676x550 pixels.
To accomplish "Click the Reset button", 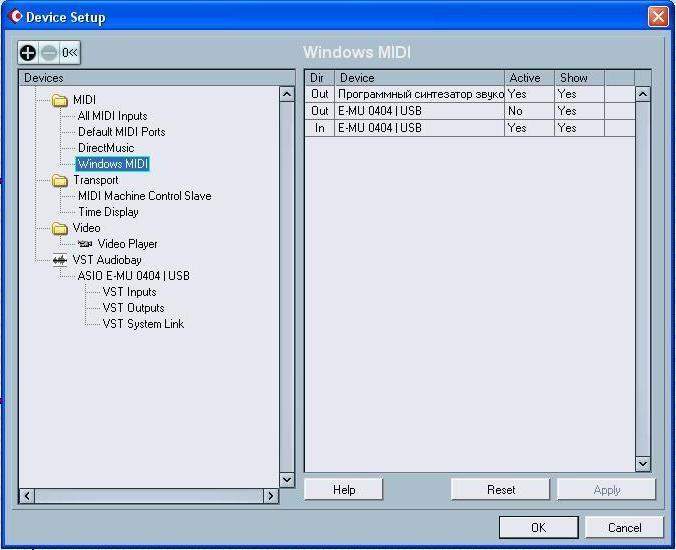I will pyautogui.click(x=501, y=490).
